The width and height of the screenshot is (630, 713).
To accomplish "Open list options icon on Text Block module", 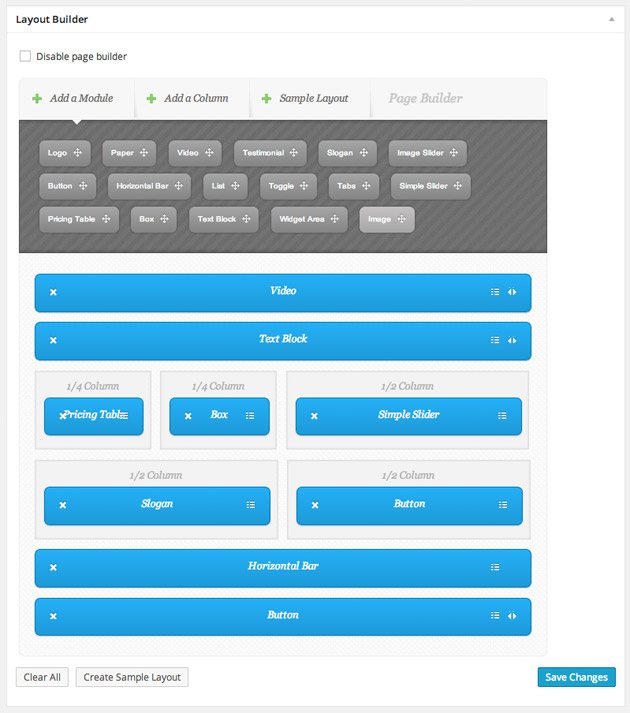I will (495, 340).
